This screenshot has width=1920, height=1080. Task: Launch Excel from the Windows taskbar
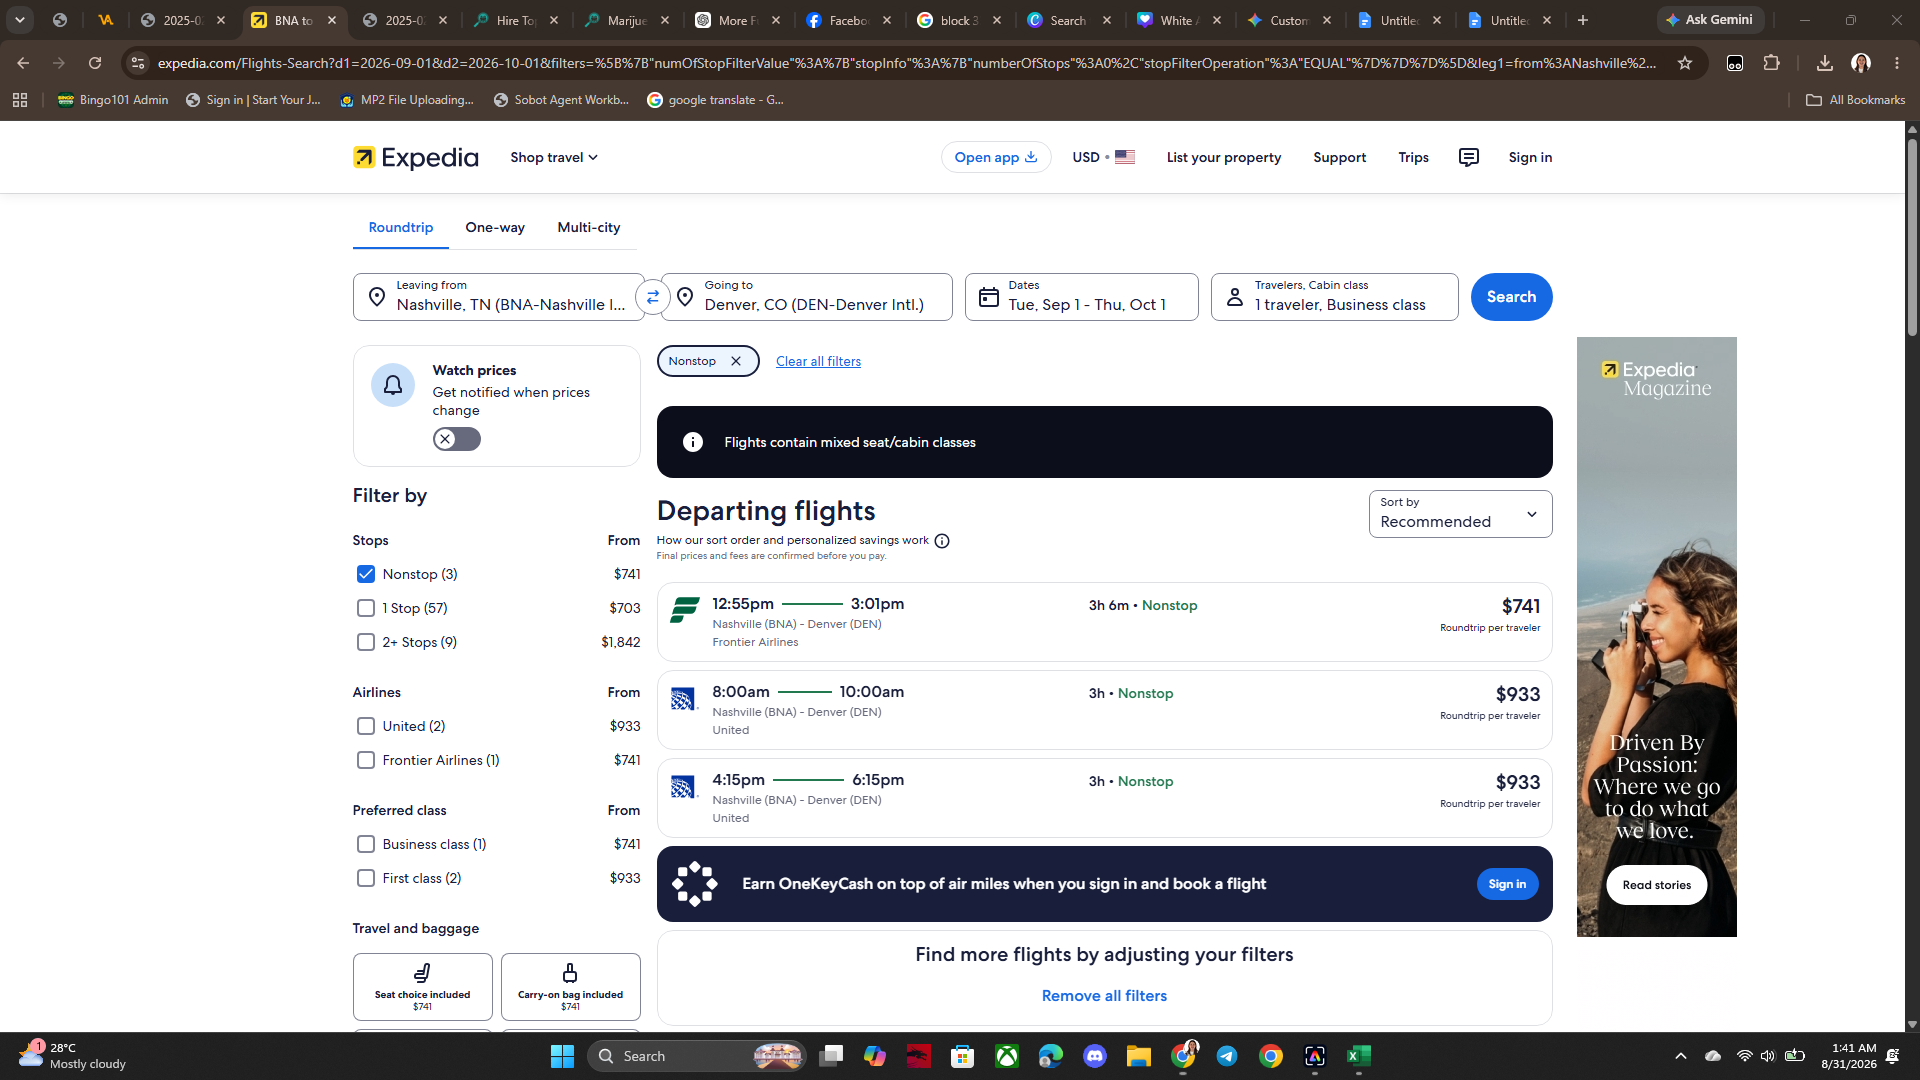1359,1056
